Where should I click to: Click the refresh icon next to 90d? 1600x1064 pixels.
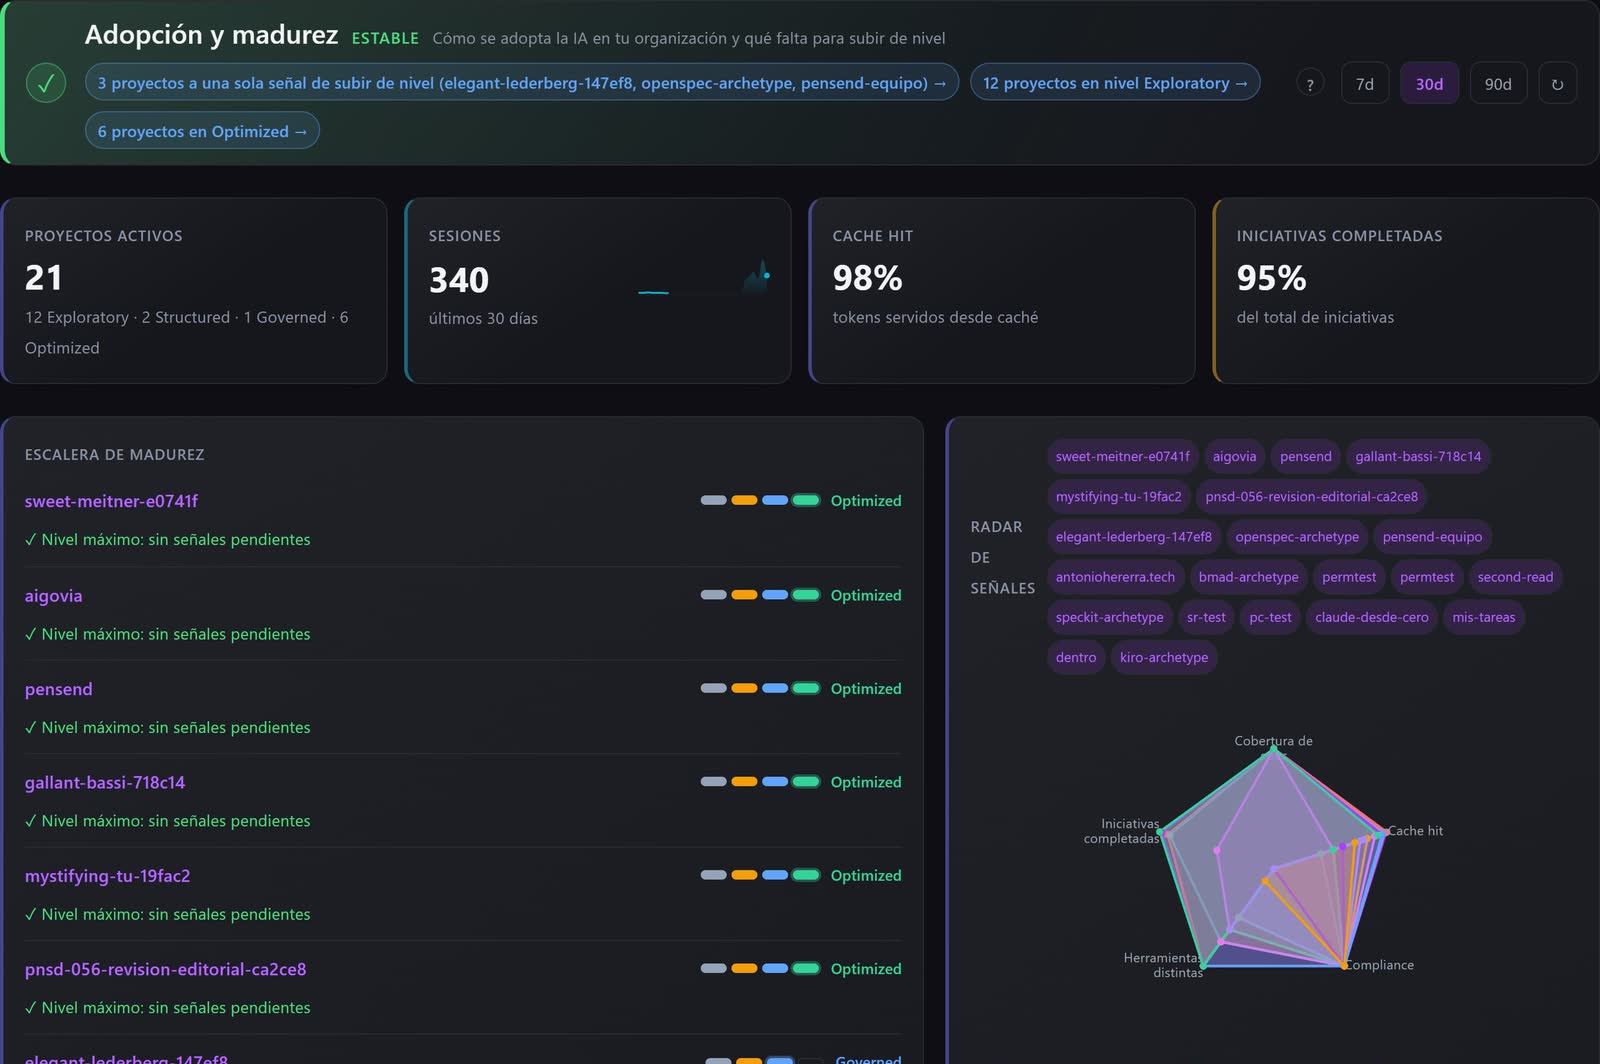click(1557, 84)
